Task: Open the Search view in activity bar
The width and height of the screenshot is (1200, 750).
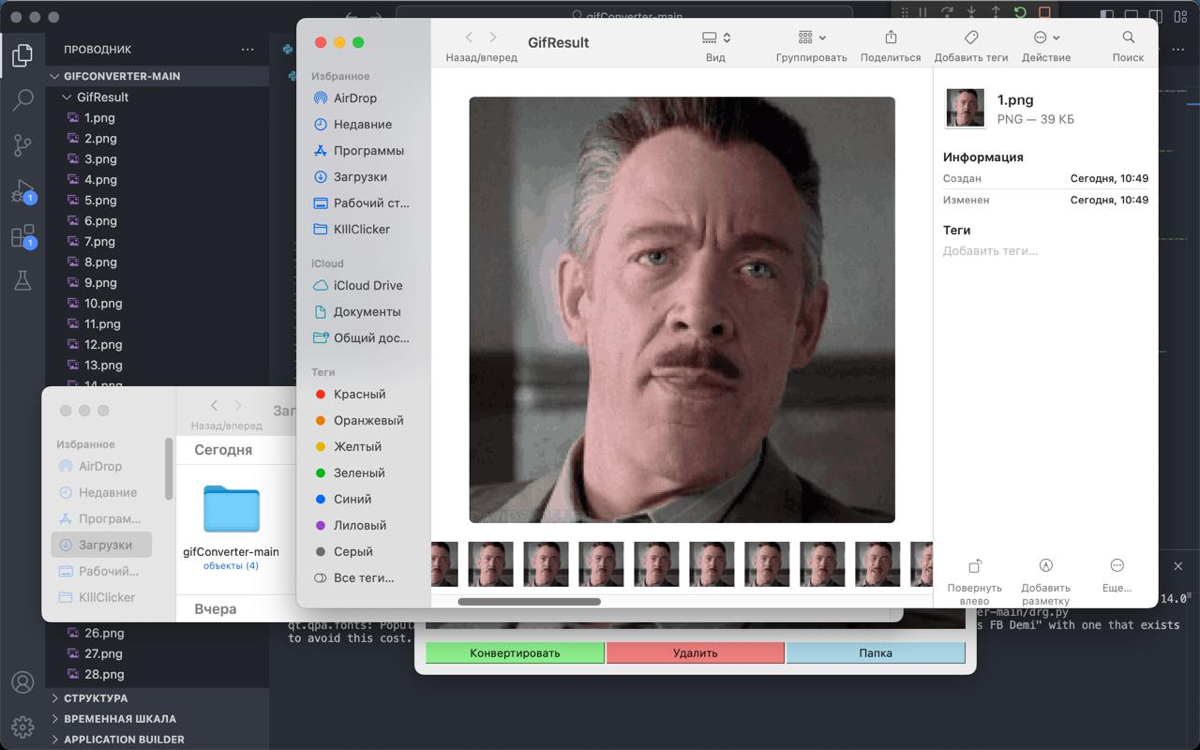Action: (22, 100)
